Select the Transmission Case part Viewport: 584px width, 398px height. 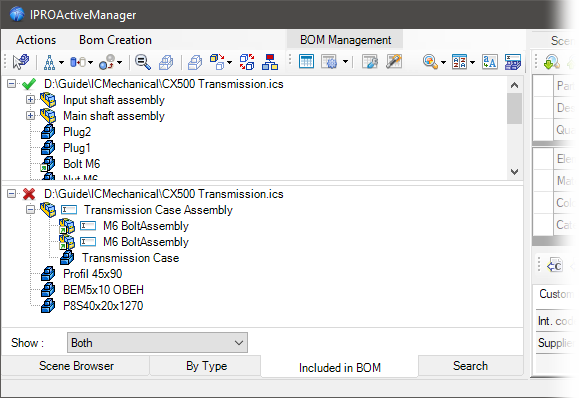point(130,258)
